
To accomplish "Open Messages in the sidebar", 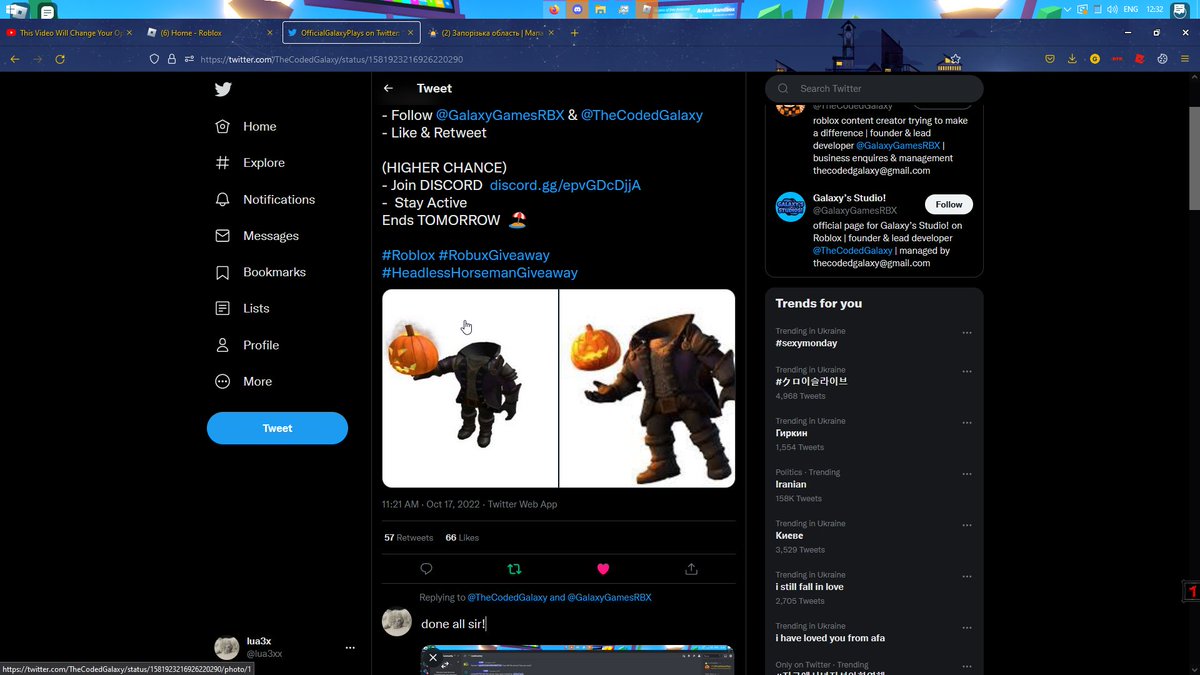I will click(x=257, y=236).
